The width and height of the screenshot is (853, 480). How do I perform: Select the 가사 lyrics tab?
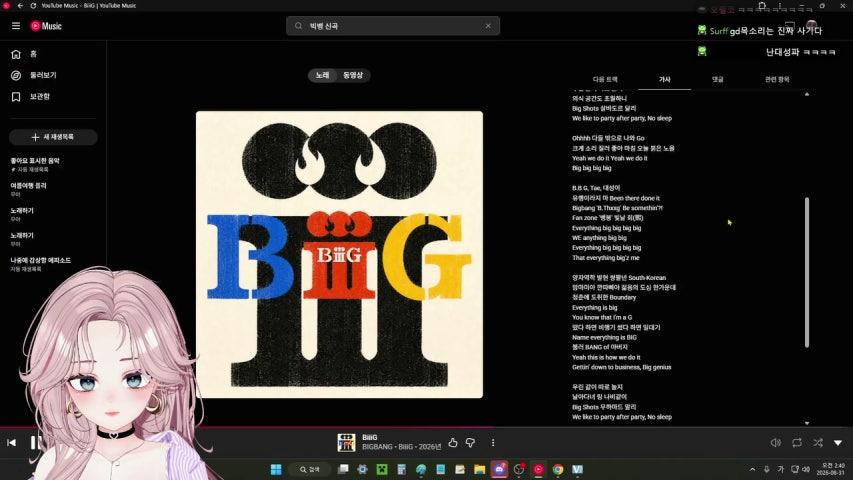[x=665, y=79]
